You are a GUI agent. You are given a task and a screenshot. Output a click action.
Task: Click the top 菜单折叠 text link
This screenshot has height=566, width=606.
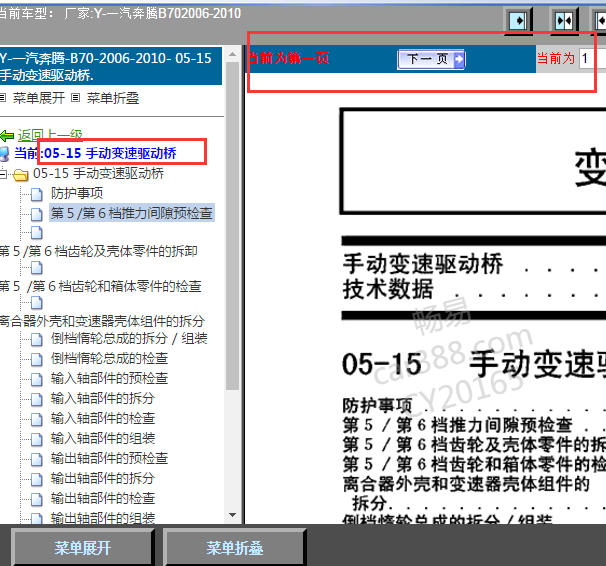pyautogui.click(x=113, y=98)
